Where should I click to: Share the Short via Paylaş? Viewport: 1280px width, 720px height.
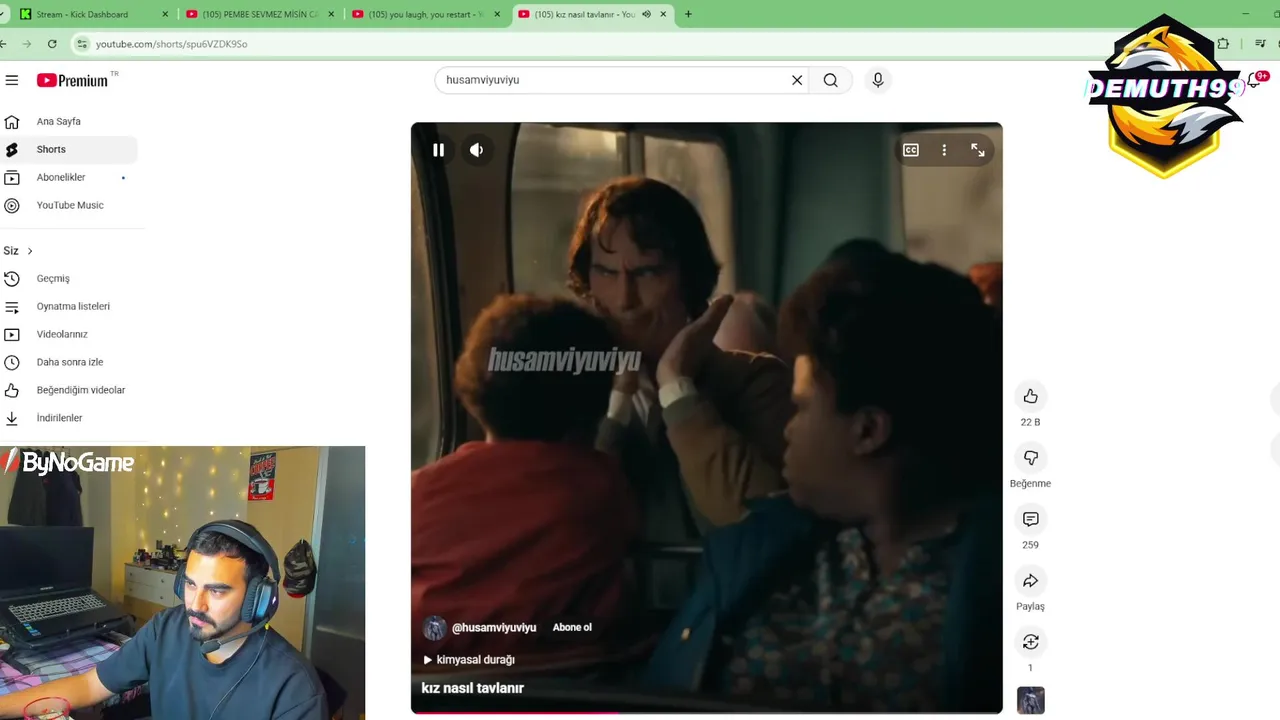(1030, 580)
